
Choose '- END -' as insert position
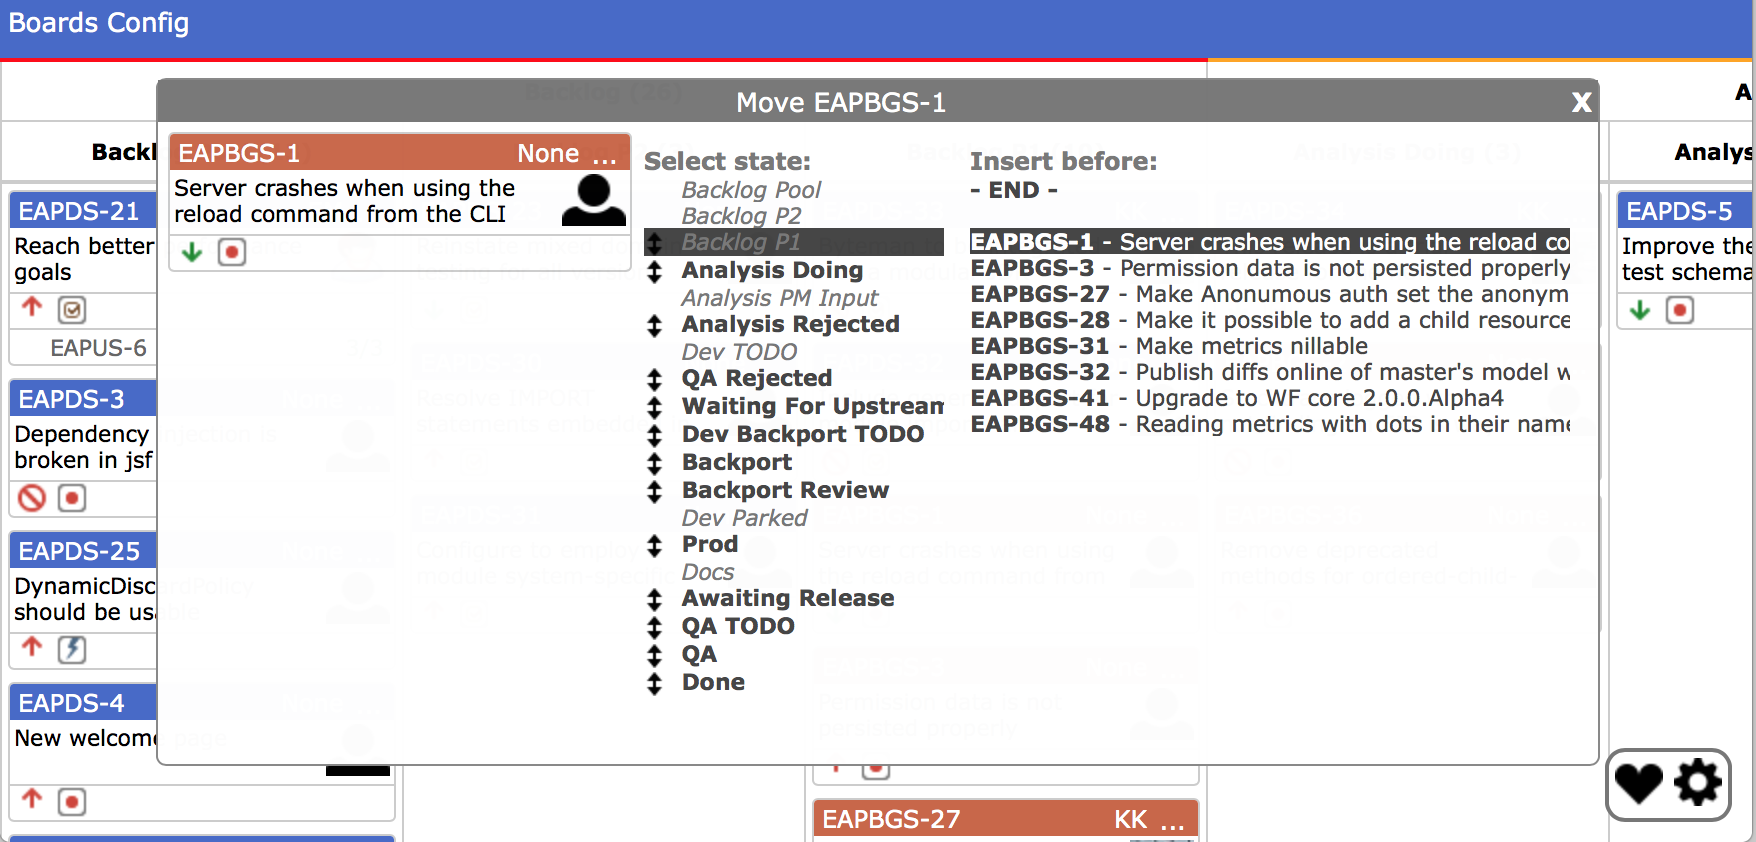tap(1014, 190)
